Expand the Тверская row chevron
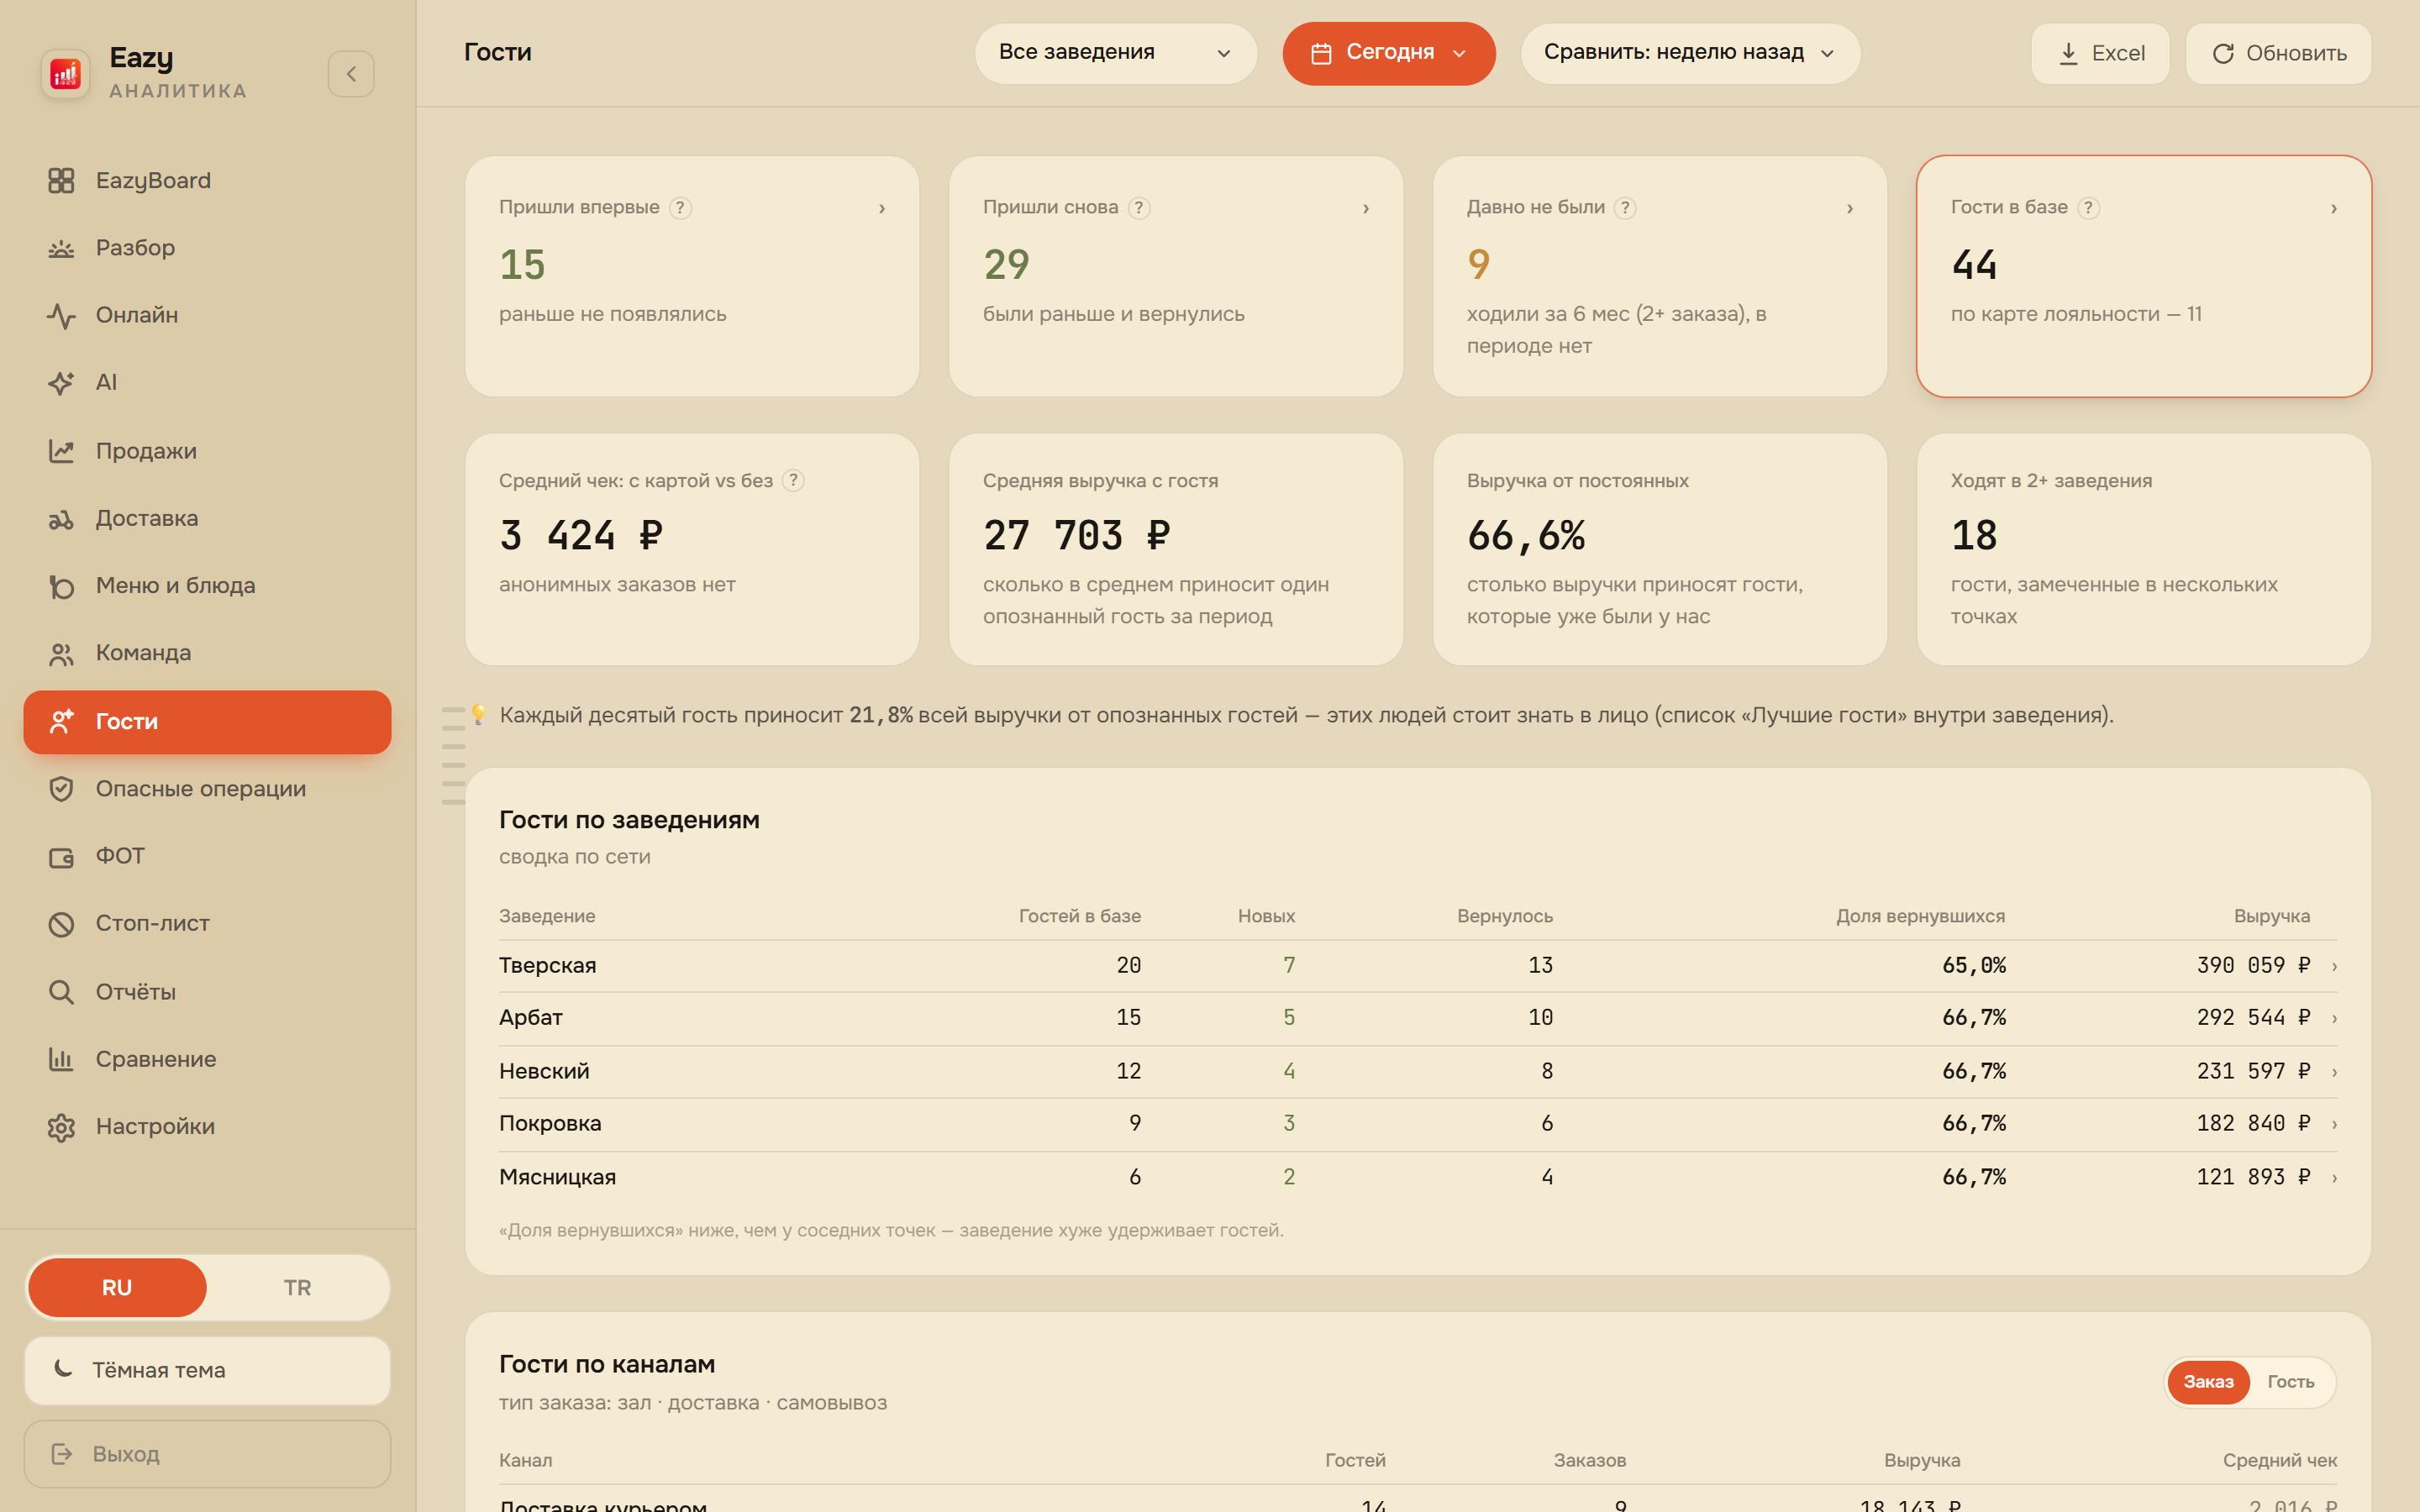Image resolution: width=2420 pixels, height=1512 pixels. [2335, 966]
